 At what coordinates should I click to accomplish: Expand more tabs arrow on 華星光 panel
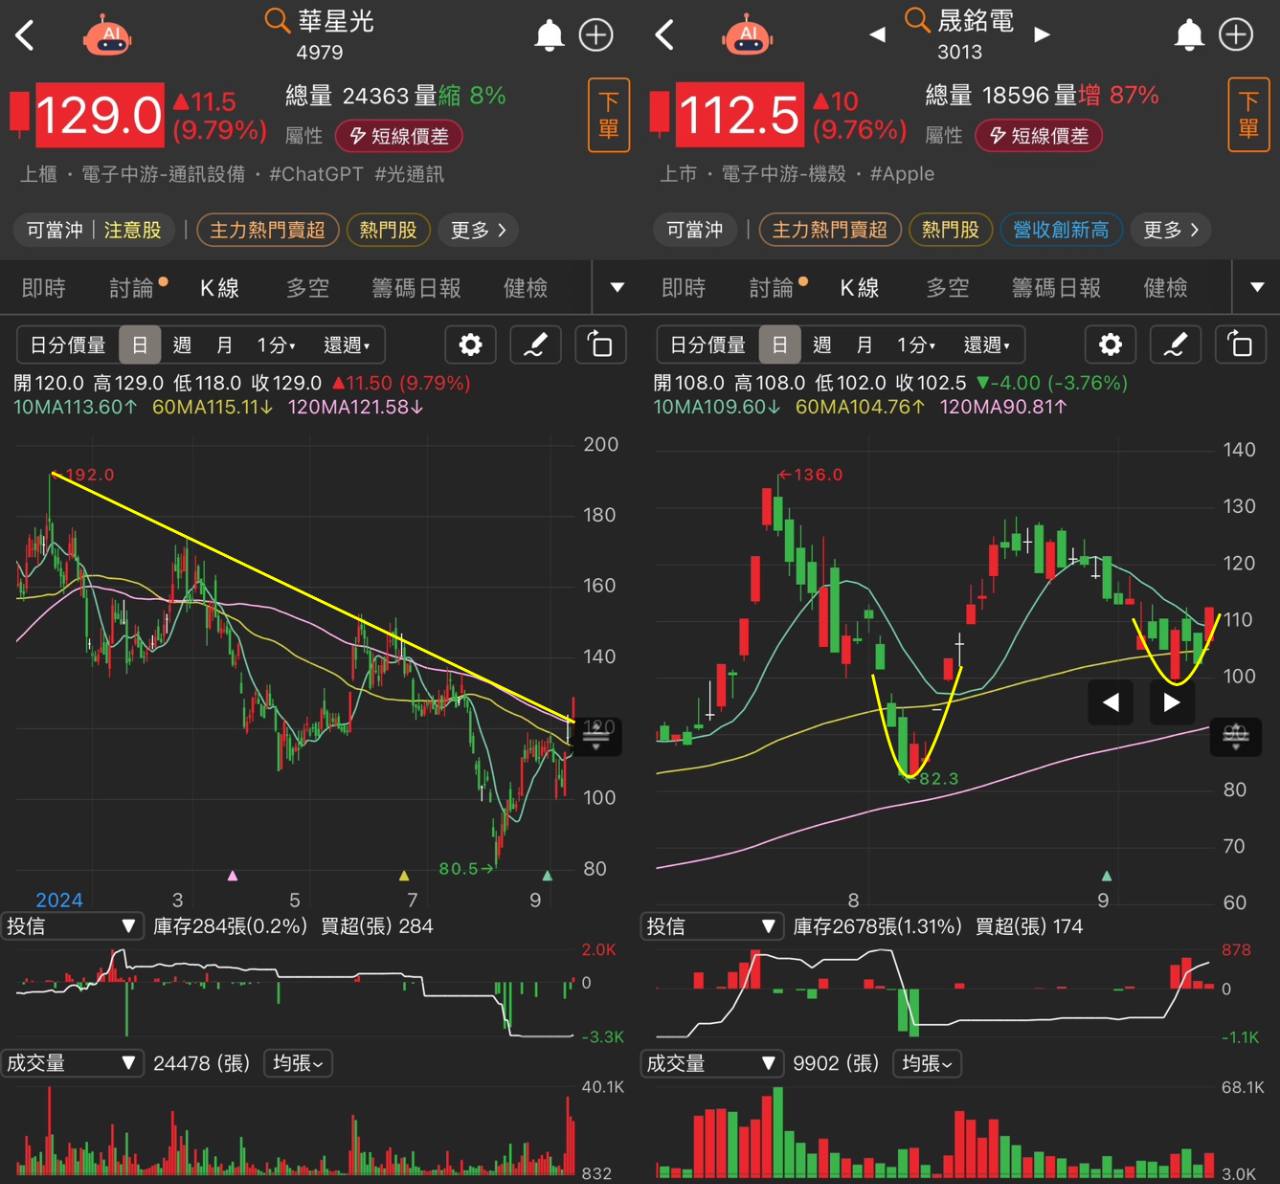tap(617, 288)
